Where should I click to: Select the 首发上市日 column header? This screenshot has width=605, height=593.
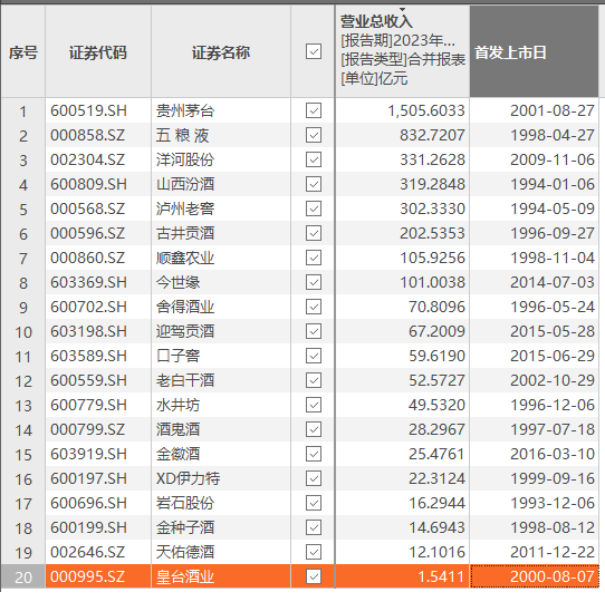[x=534, y=51]
